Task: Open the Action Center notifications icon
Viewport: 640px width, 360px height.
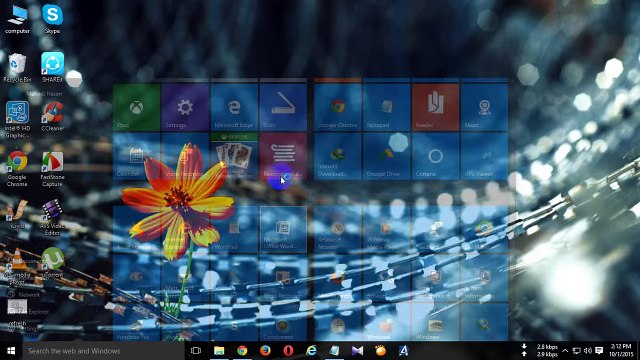Action: 599,351
